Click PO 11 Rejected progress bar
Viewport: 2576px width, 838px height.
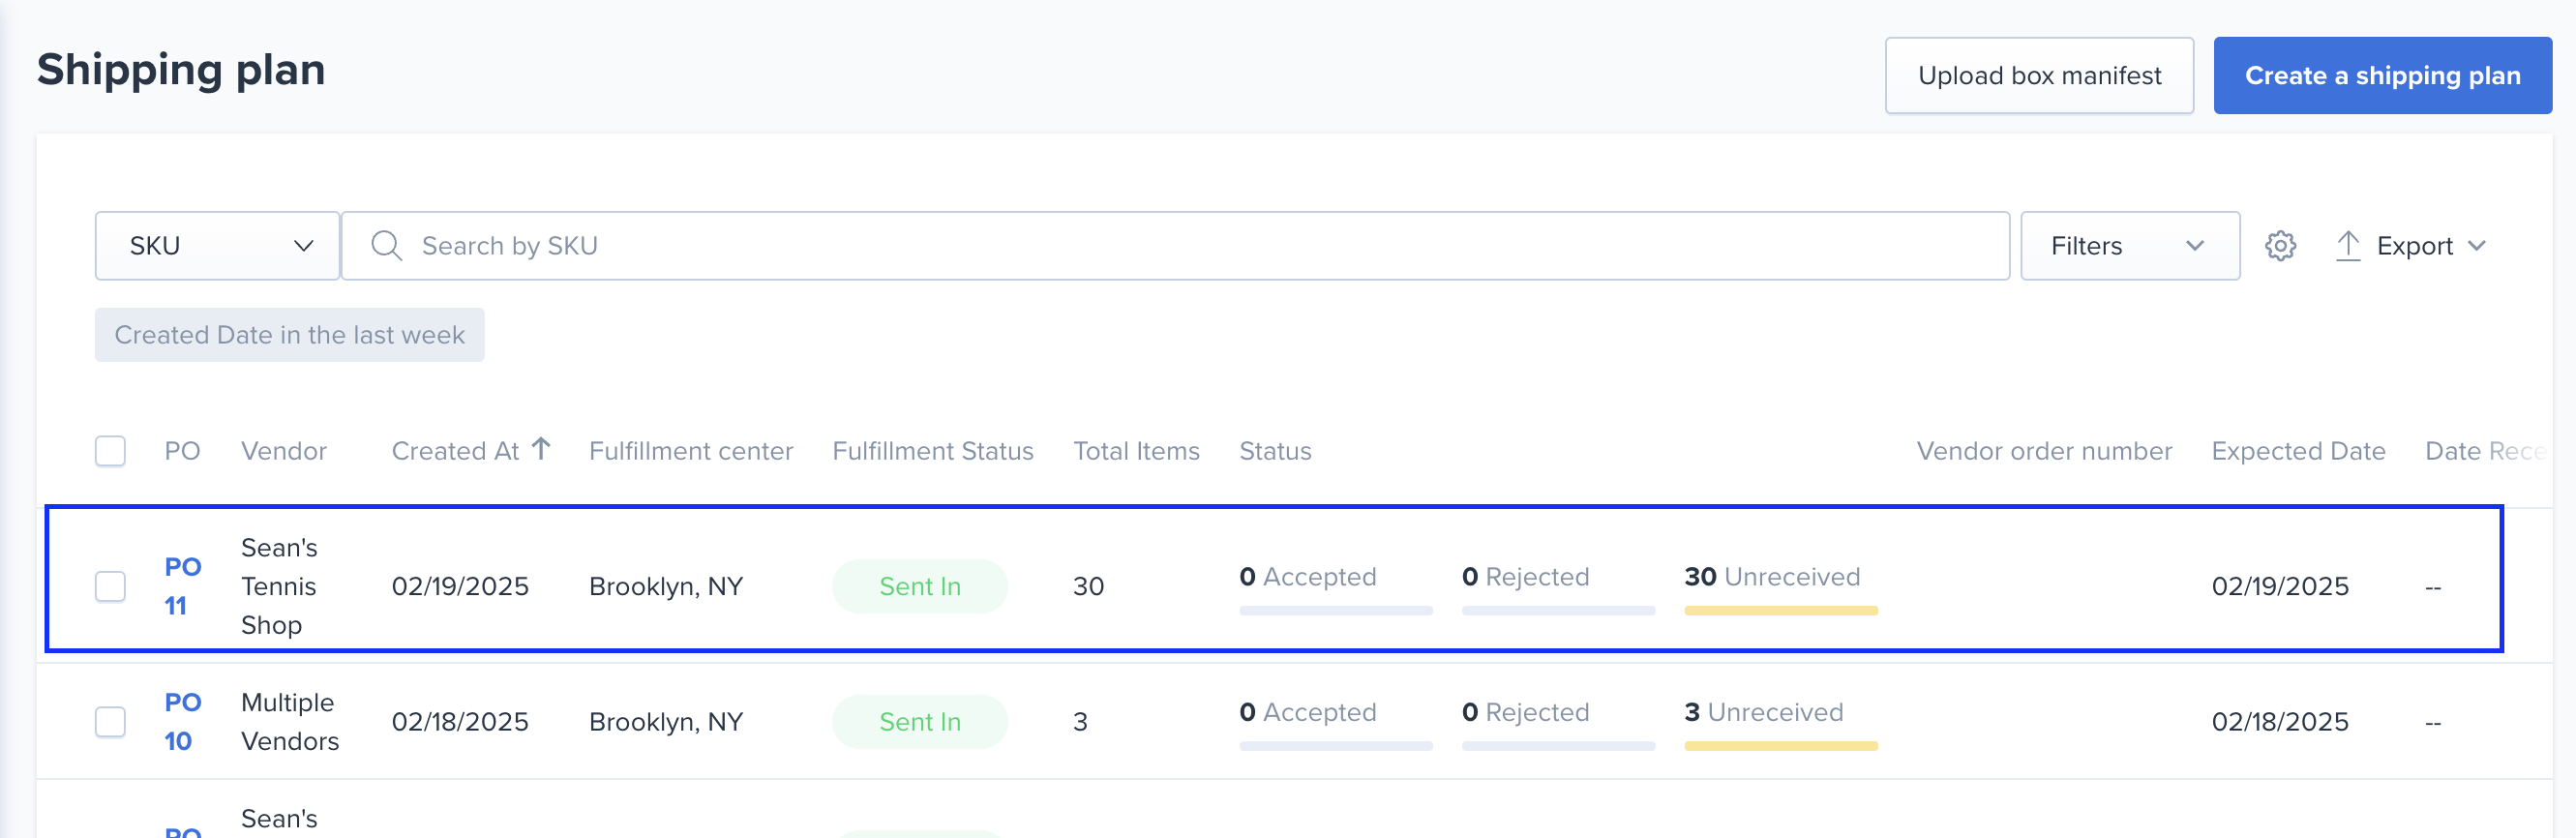(x=1559, y=611)
